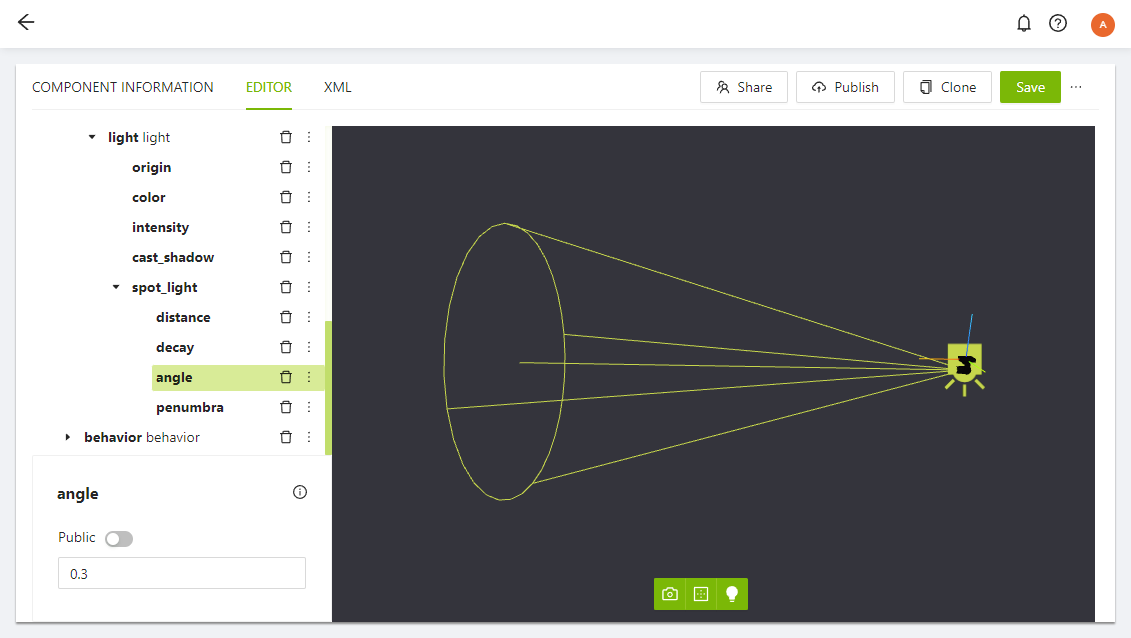Click the delete icon next to angle property
Viewport: 1131px width, 638px height.
tap(285, 377)
